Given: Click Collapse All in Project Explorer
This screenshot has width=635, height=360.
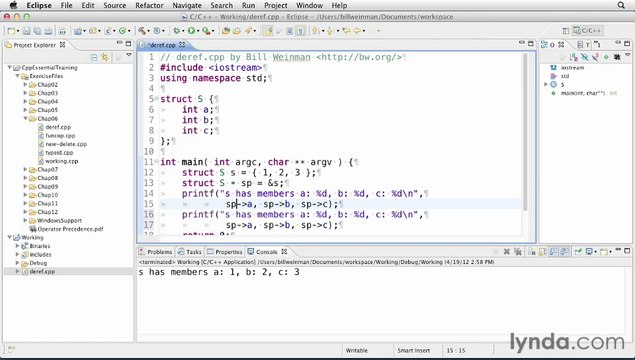Looking at the screenshot, I should 94,58.
